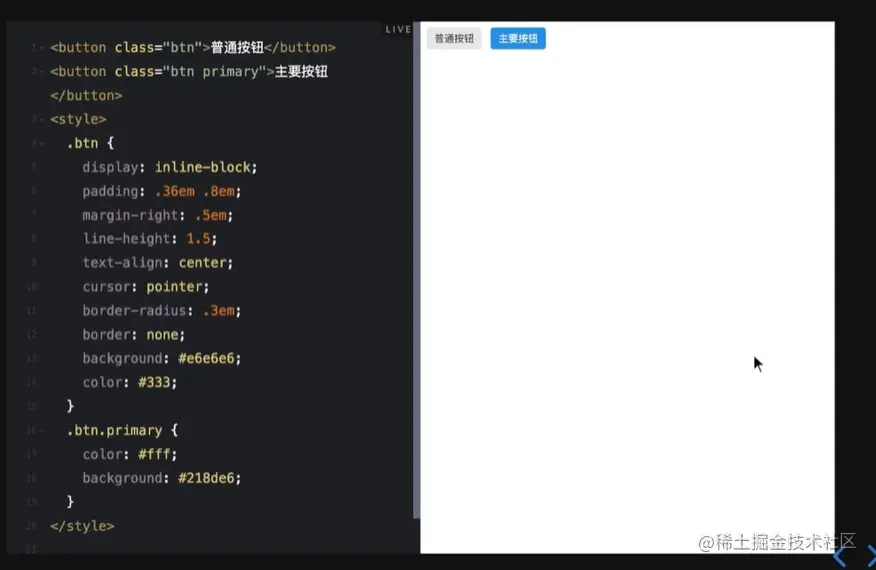Click the standalone '</button>' closing tag line
Screen dimensions: 876x570
(x=86, y=96)
